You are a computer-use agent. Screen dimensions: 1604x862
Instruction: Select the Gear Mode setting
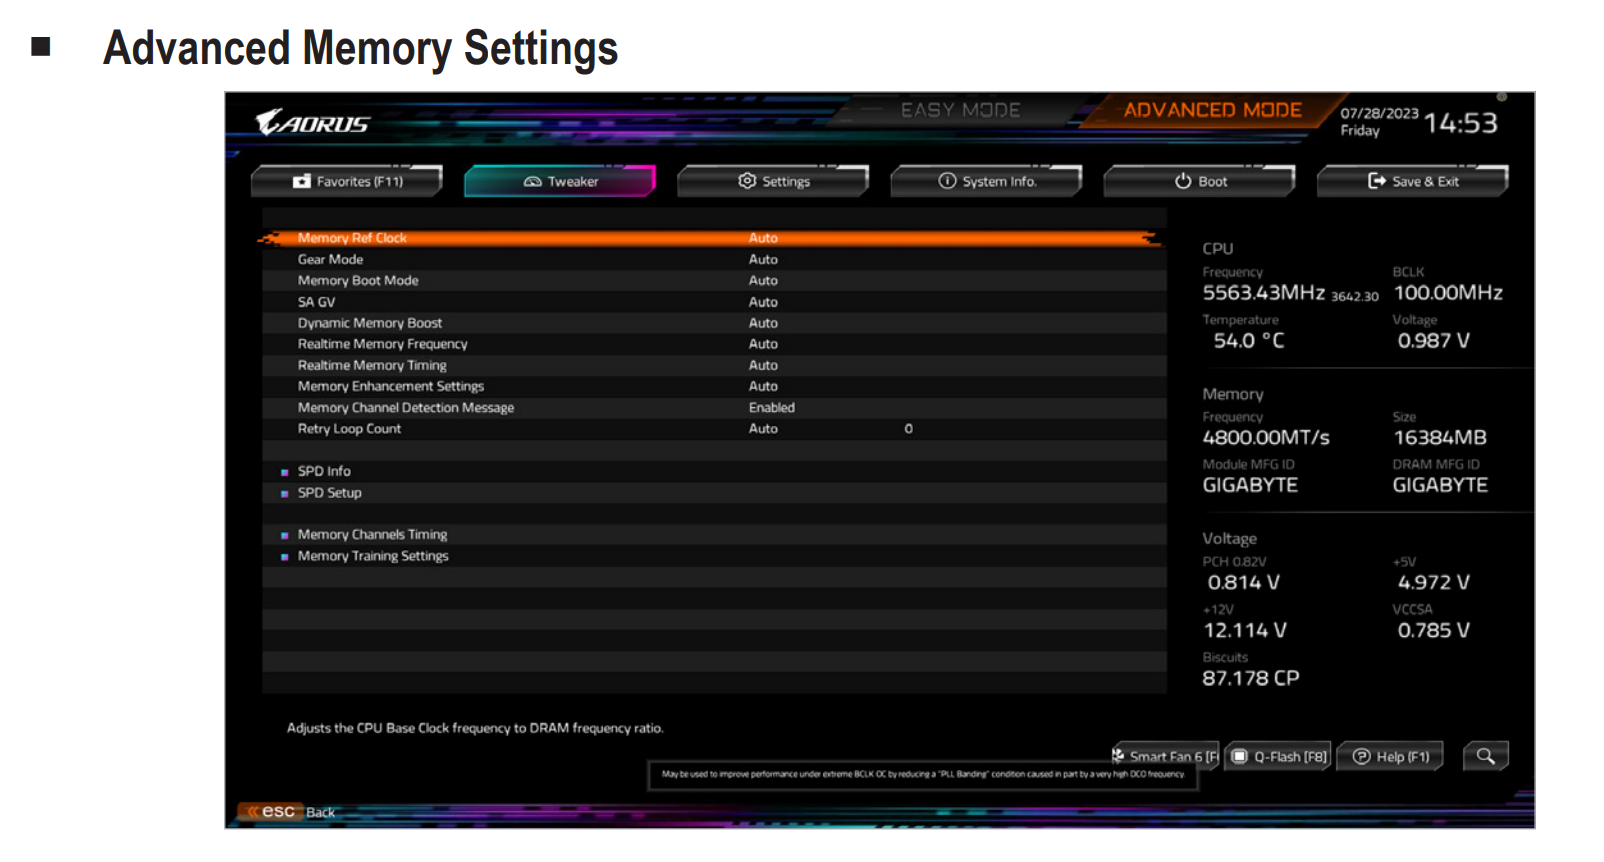714,259
